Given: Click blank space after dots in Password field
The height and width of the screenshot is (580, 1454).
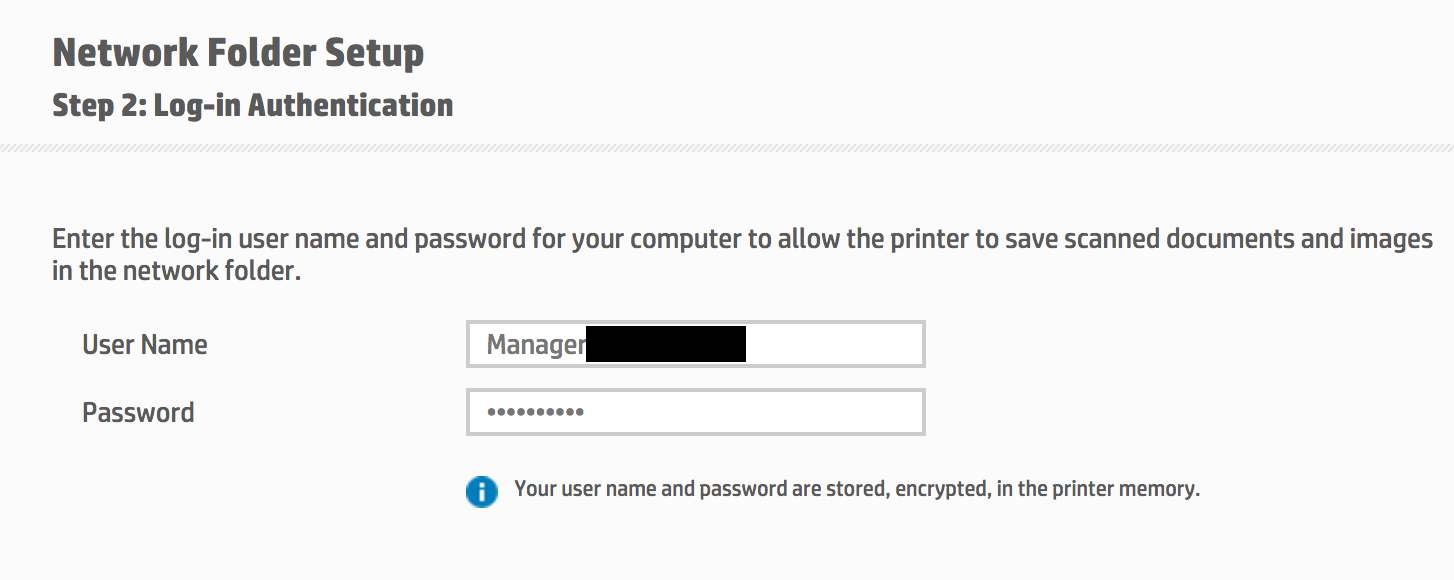Looking at the screenshot, I should (752, 412).
